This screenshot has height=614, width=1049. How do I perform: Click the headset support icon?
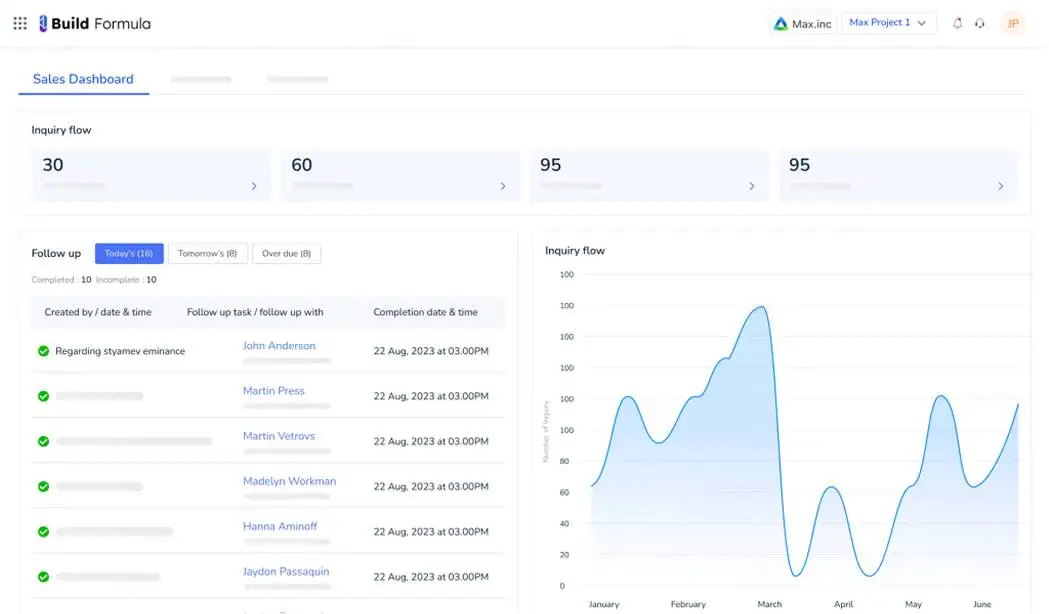(980, 23)
